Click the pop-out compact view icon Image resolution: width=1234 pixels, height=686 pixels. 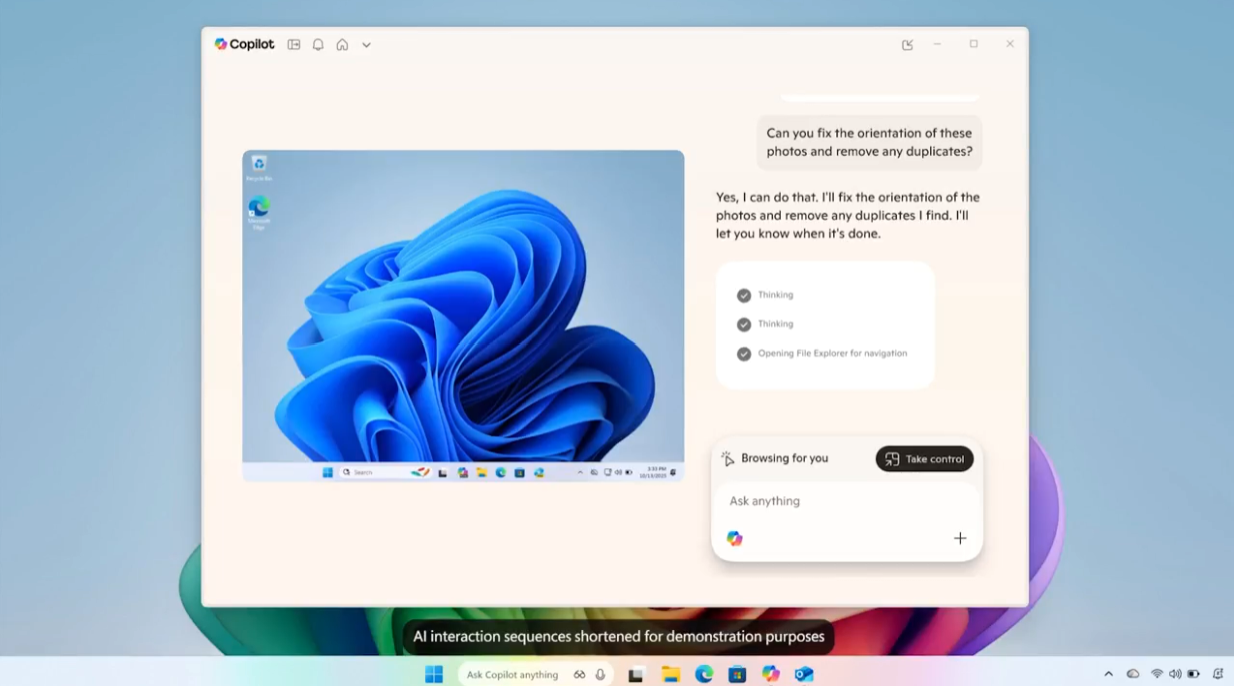(x=907, y=45)
